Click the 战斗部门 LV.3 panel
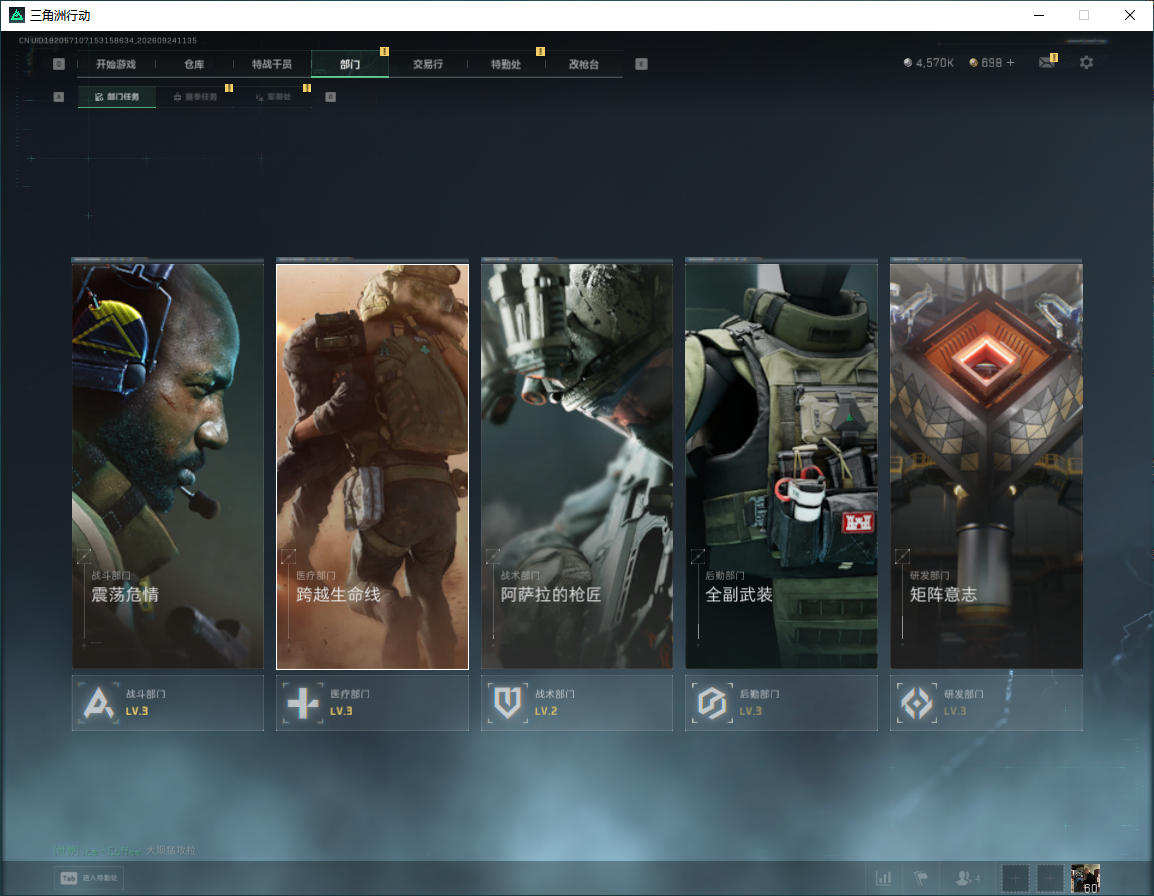Viewport: 1154px width, 896px height. (x=168, y=703)
